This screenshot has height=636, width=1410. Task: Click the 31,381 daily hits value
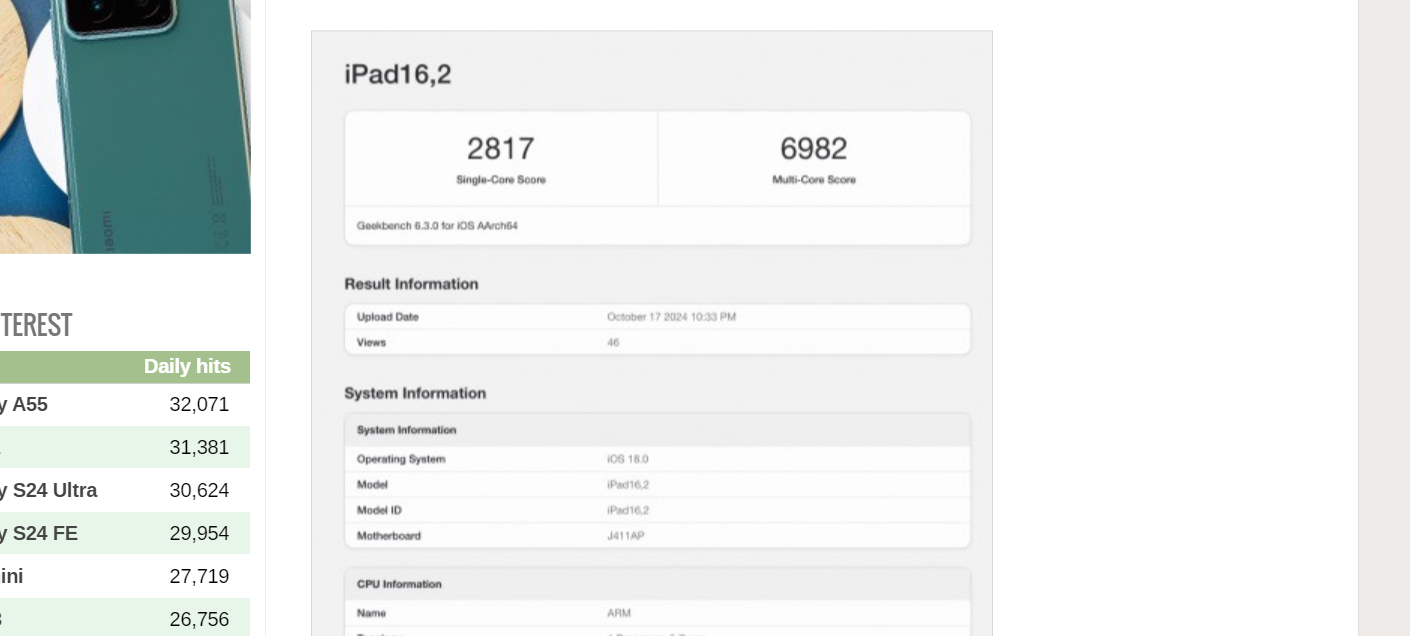click(199, 448)
